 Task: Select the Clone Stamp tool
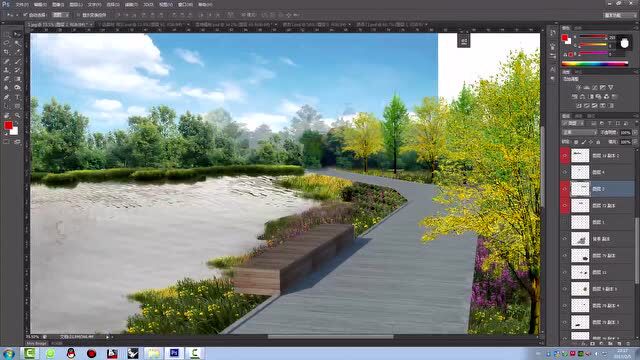pyautogui.click(x=7, y=70)
